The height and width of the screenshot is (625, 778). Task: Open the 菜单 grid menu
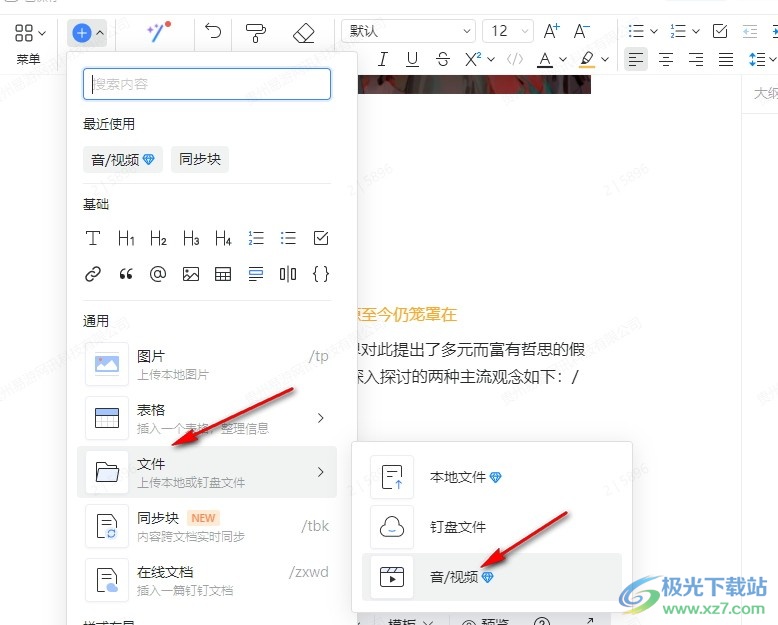(x=29, y=43)
